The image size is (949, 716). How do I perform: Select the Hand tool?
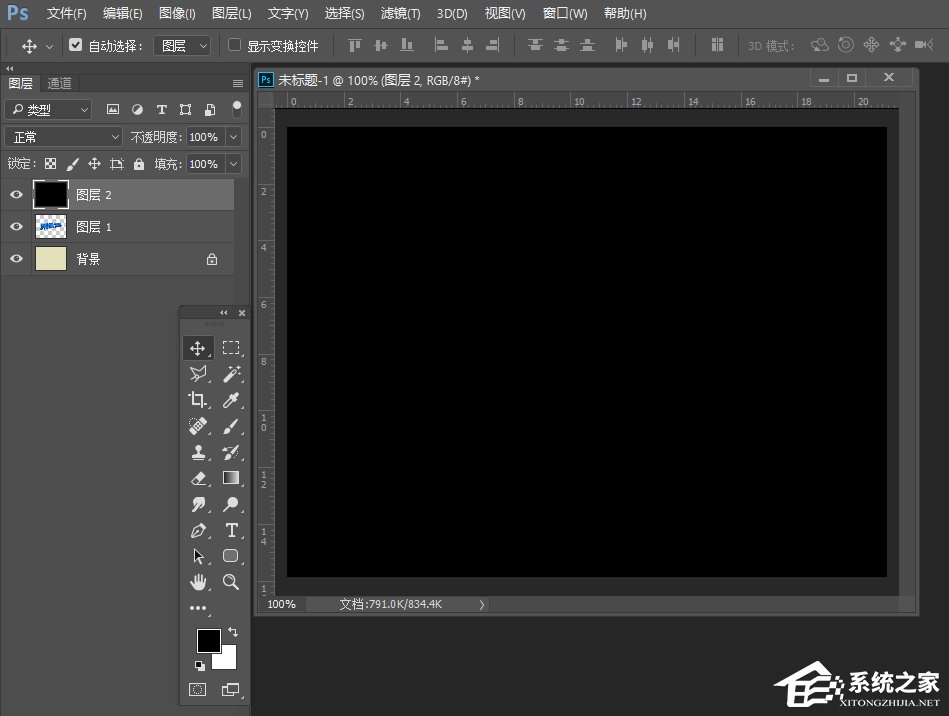point(198,582)
